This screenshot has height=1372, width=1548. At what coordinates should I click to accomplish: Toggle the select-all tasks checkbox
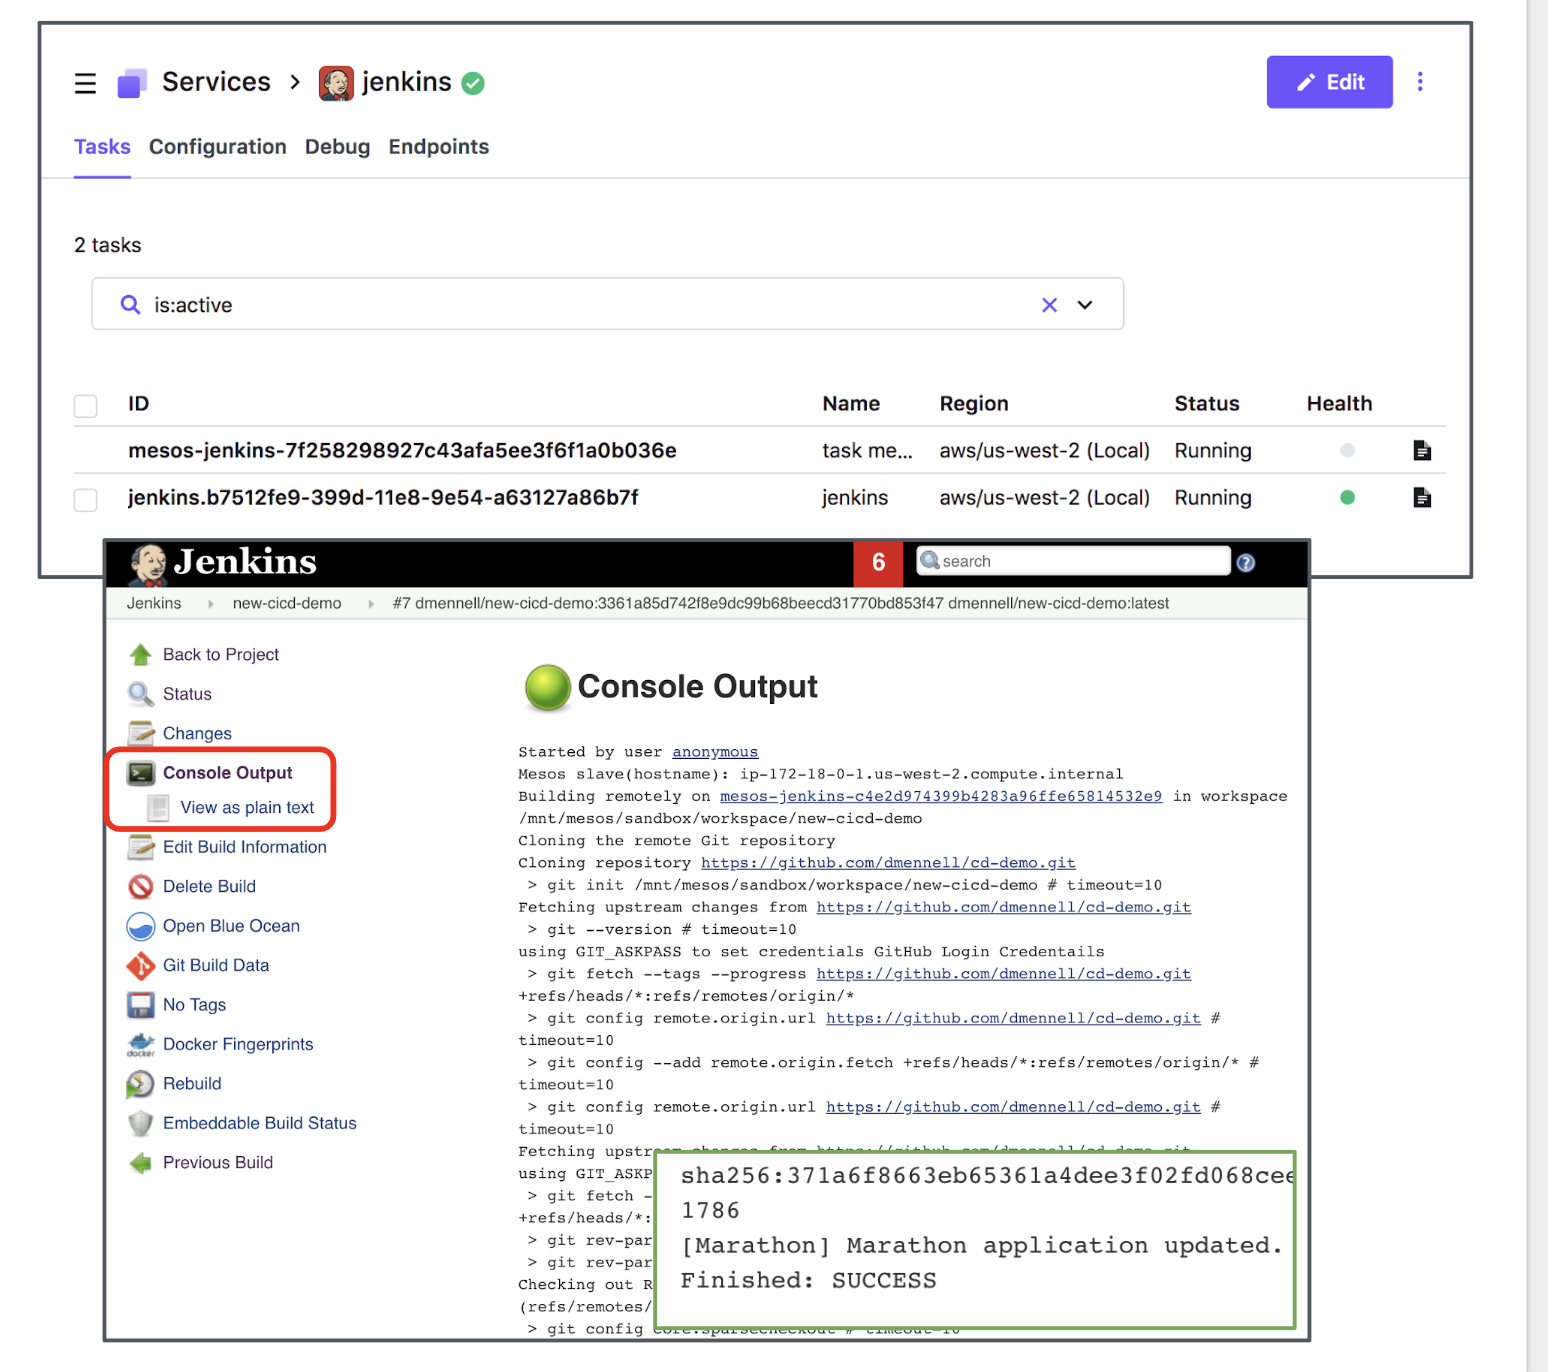pos(86,406)
